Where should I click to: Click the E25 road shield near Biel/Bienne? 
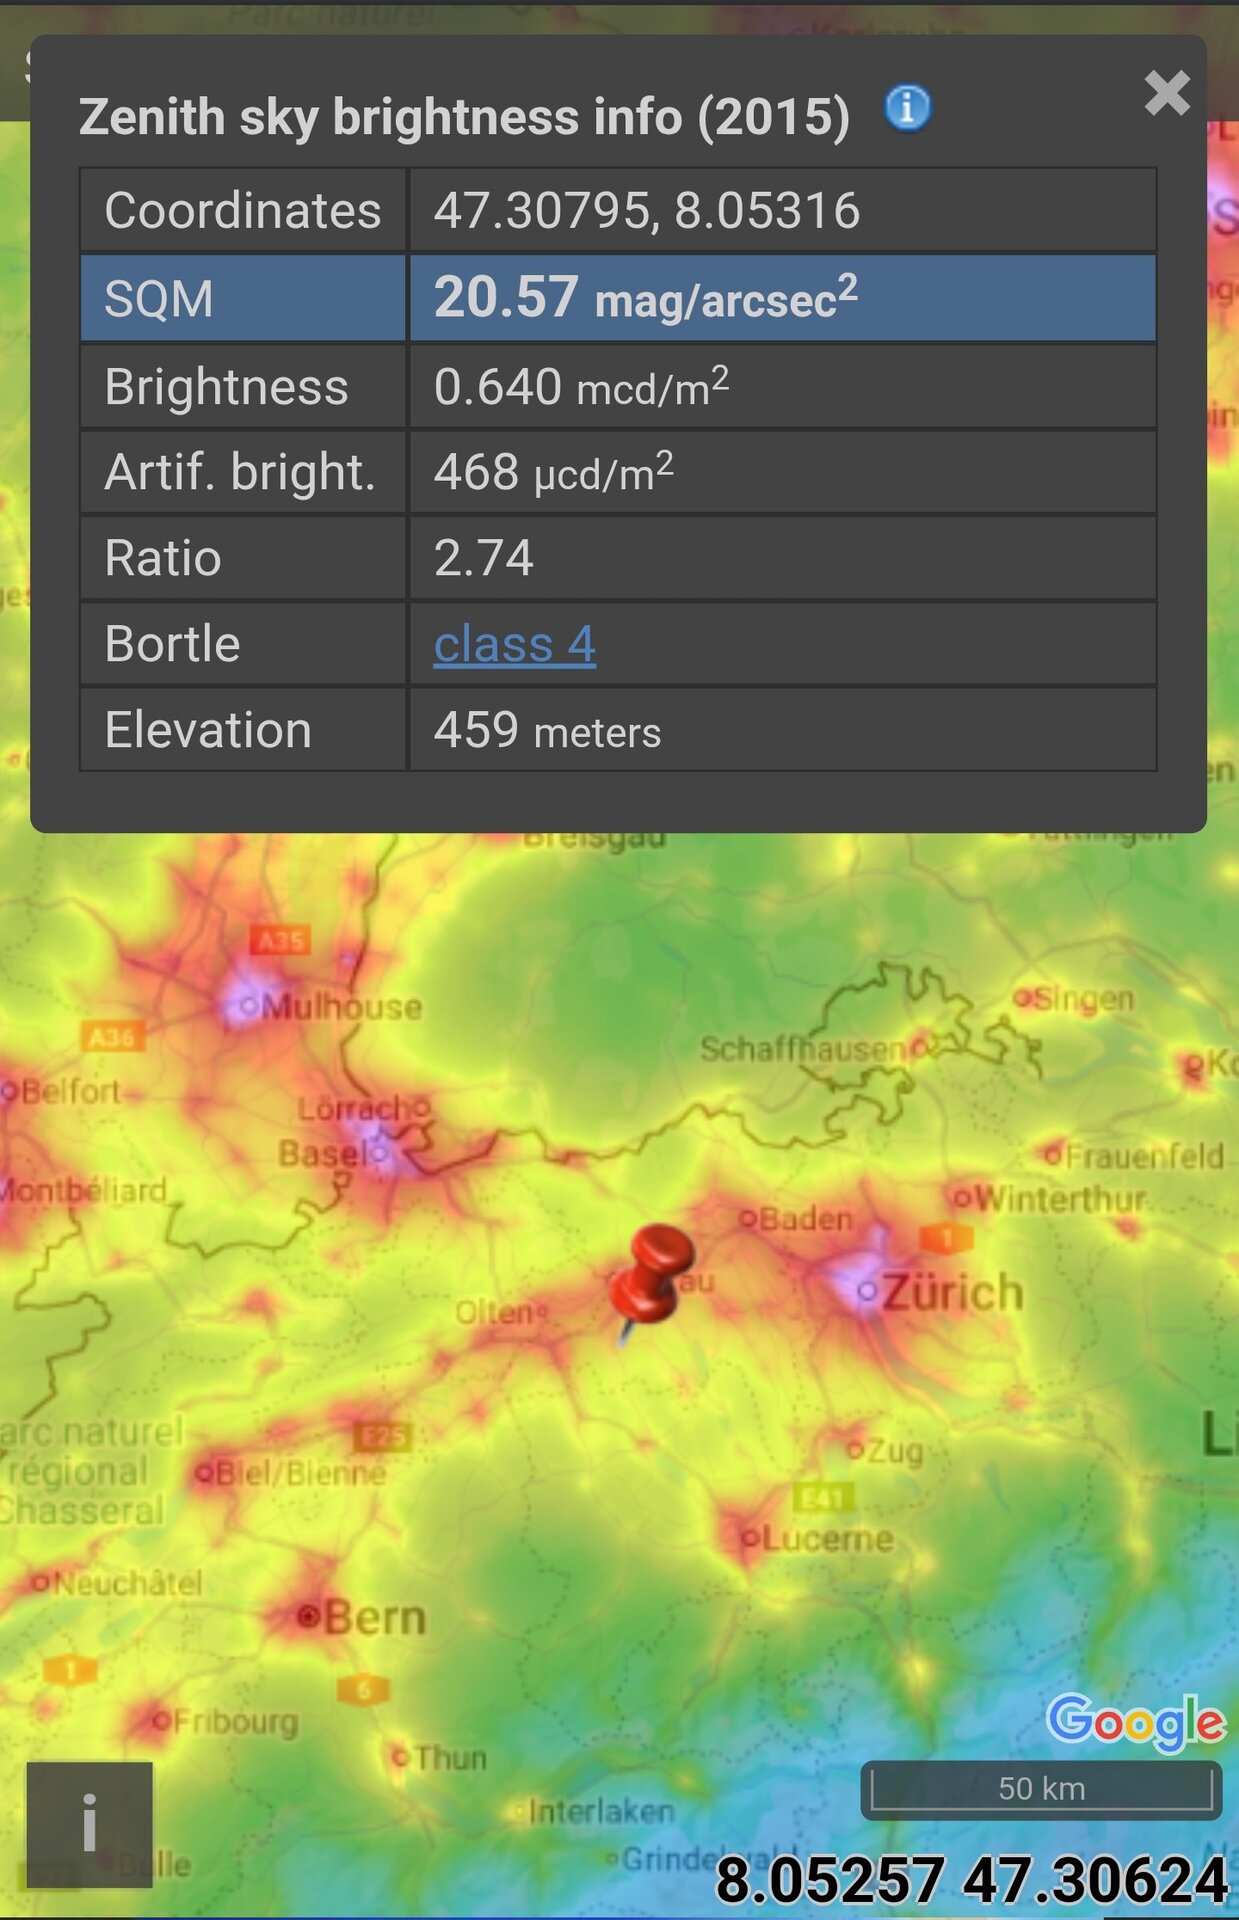pos(382,1437)
